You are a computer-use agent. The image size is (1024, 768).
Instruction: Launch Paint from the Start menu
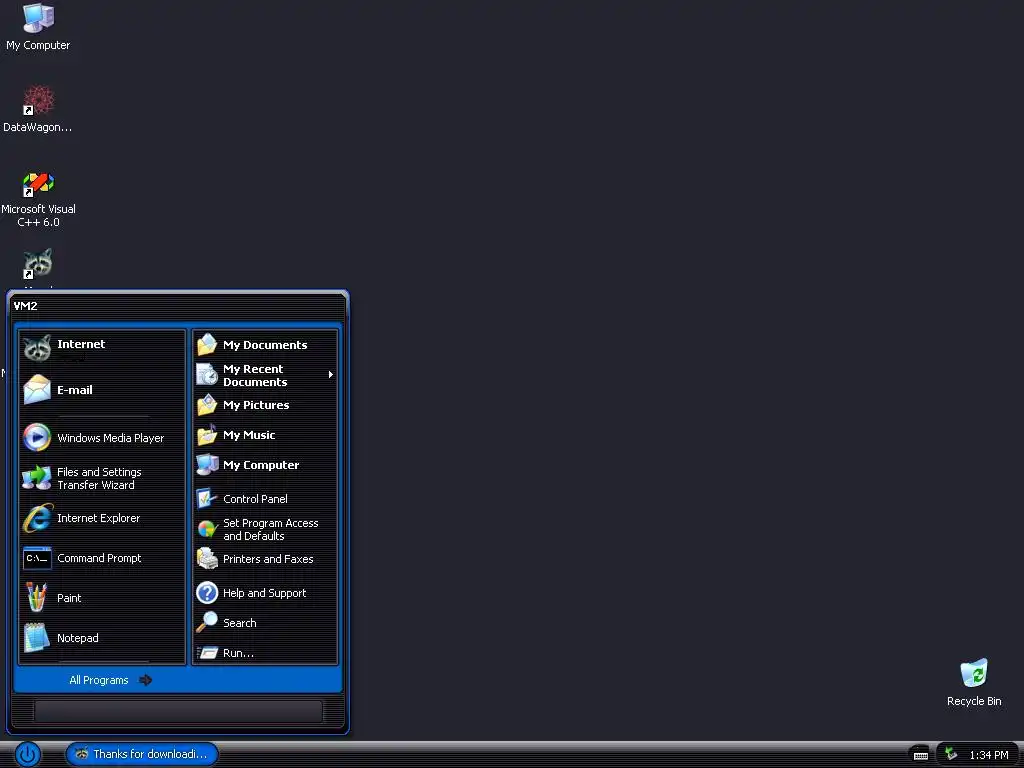tap(102, 598)
